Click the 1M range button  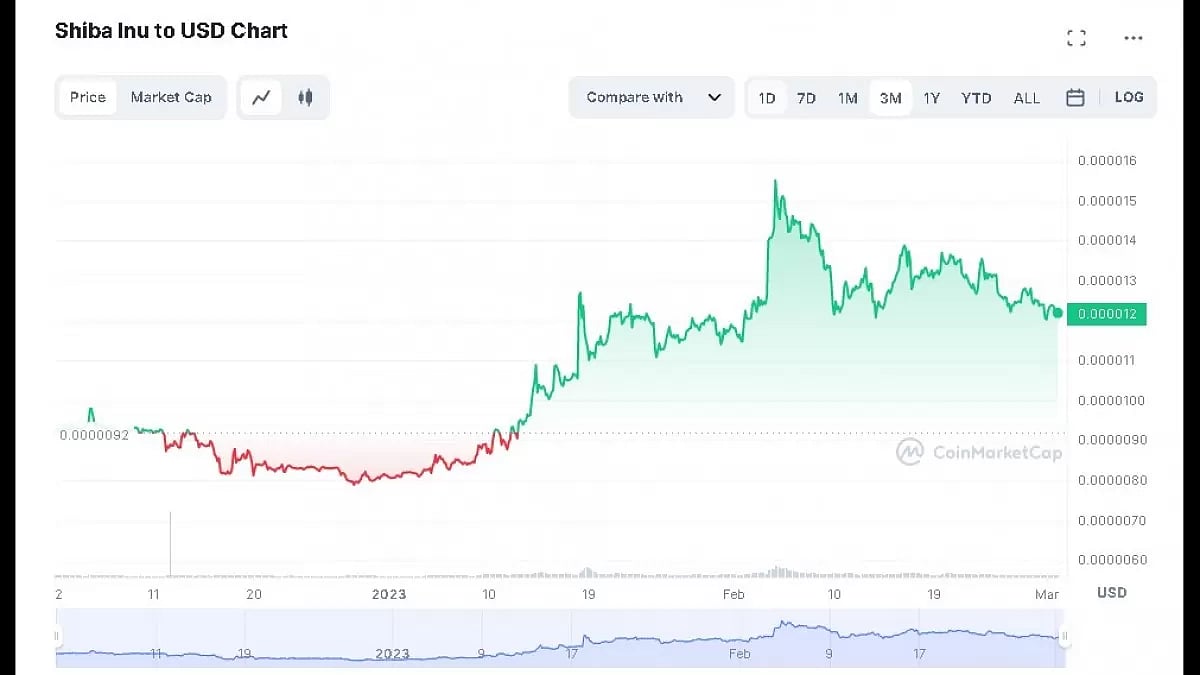tap(848, 97)
